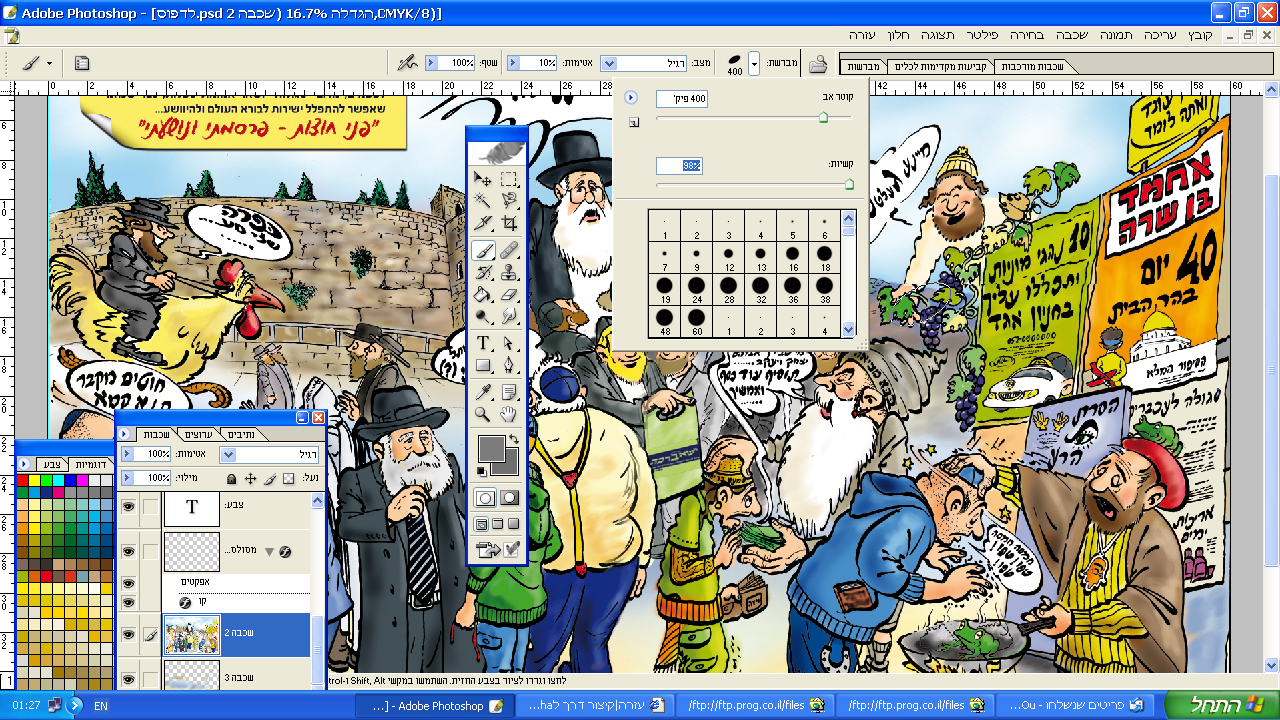Select the Hand tool

[x=509, y=414]
